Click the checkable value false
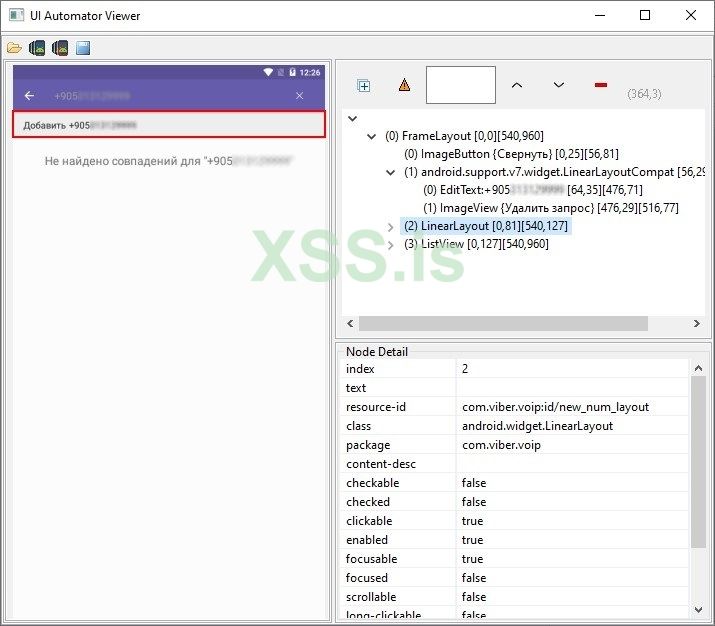The height and width of the screenshot is (626, 715). 474,483
